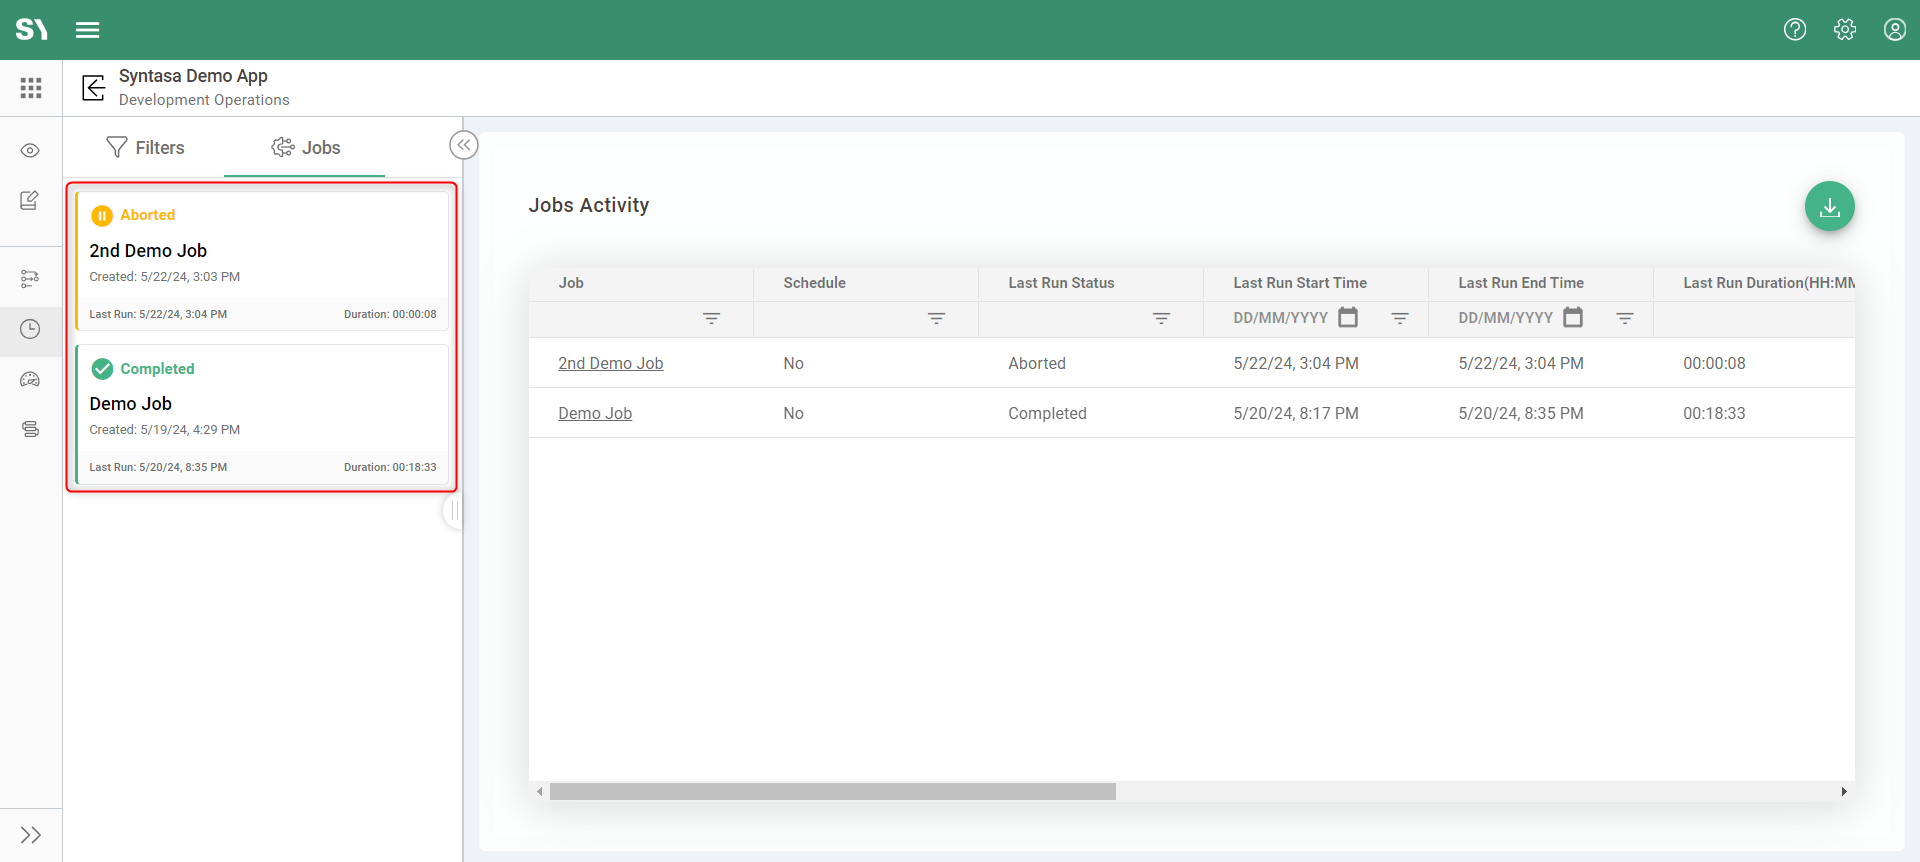Open the clock activity sidebar icon
Image resolution: width=1920 pixels, height=862 pixels.
pyautogui.click(x=31, y=329)
